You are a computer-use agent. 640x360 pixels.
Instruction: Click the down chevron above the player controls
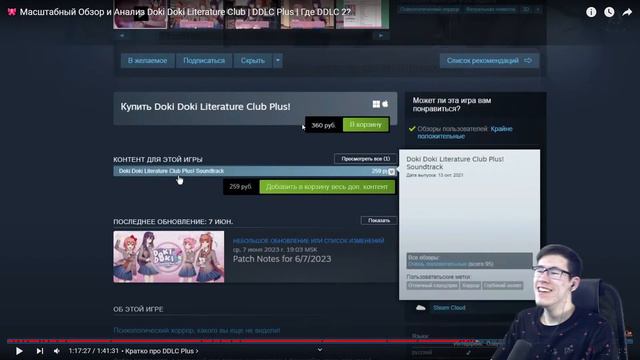(x=320, y=350)
